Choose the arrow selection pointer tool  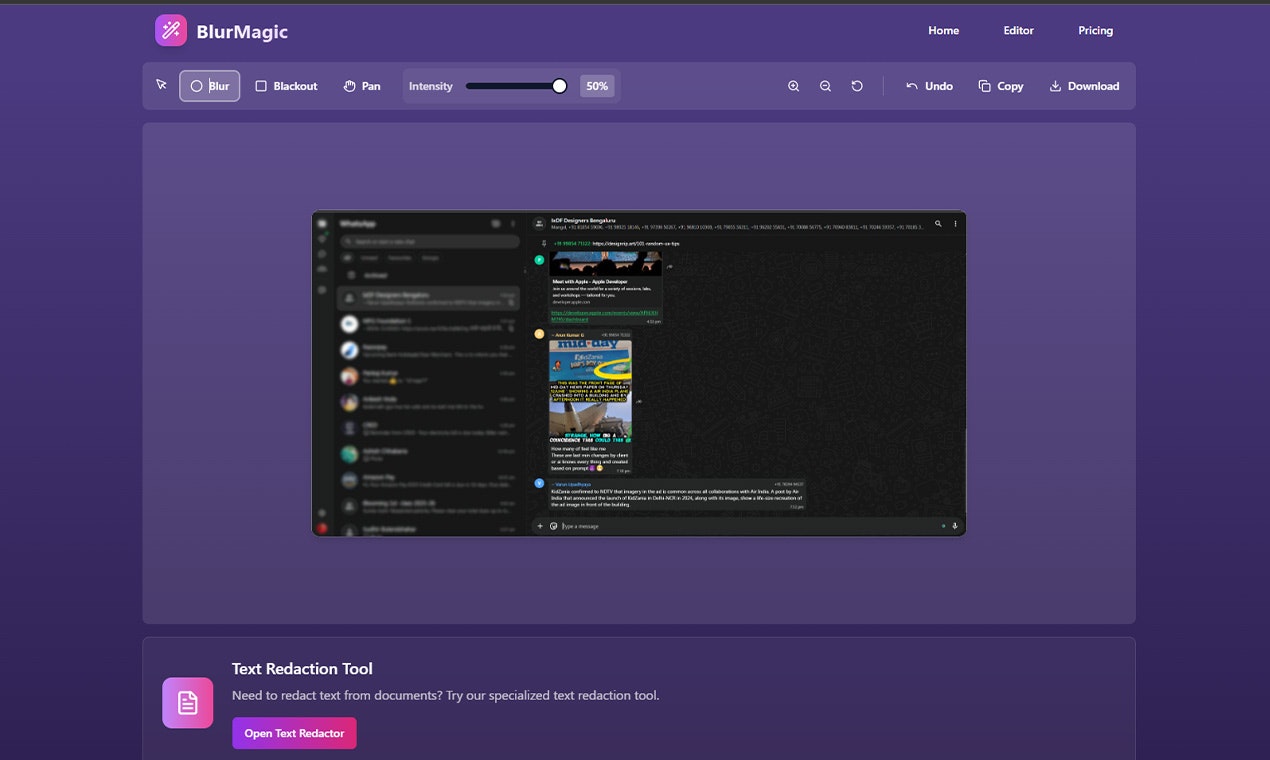pyautogui.click(x=161, y=85)
